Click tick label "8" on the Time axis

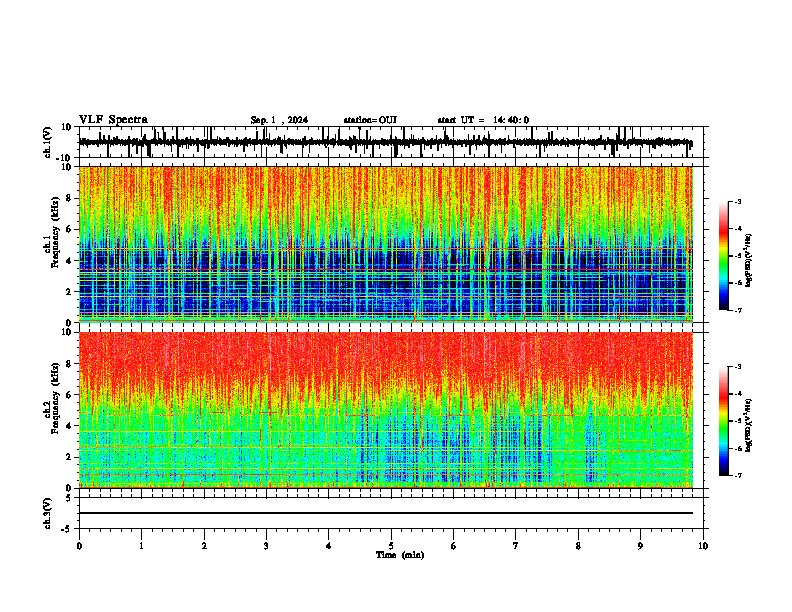(578, 546)
